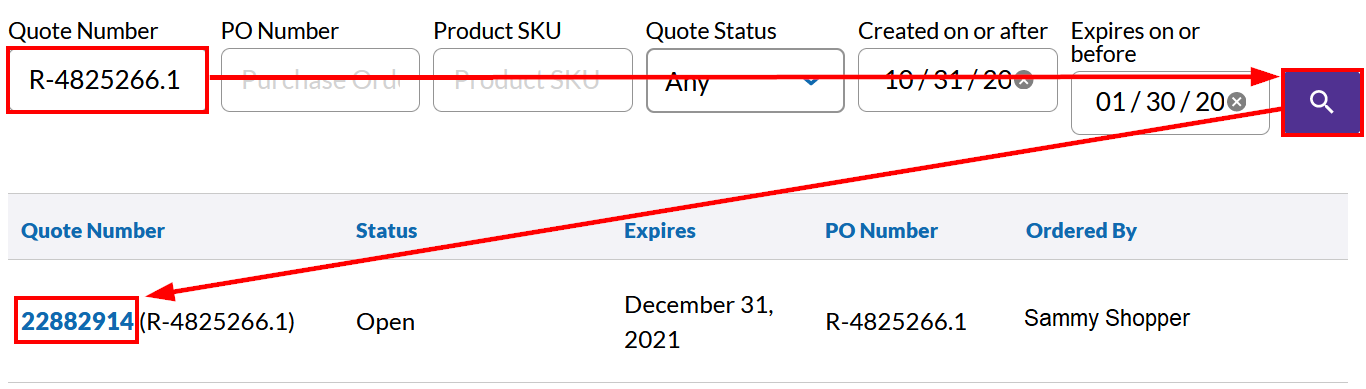1366x389 pixels.
Task: Sort results by Ordered By column
Action: [x=1081, y=231]
